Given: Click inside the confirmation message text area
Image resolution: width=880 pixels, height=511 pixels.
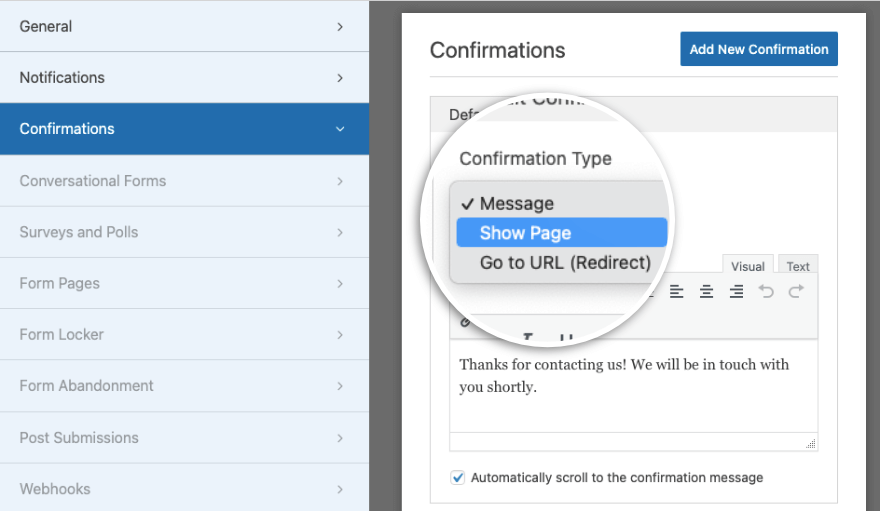Looking at the screenshot, I should pos(633,386).
